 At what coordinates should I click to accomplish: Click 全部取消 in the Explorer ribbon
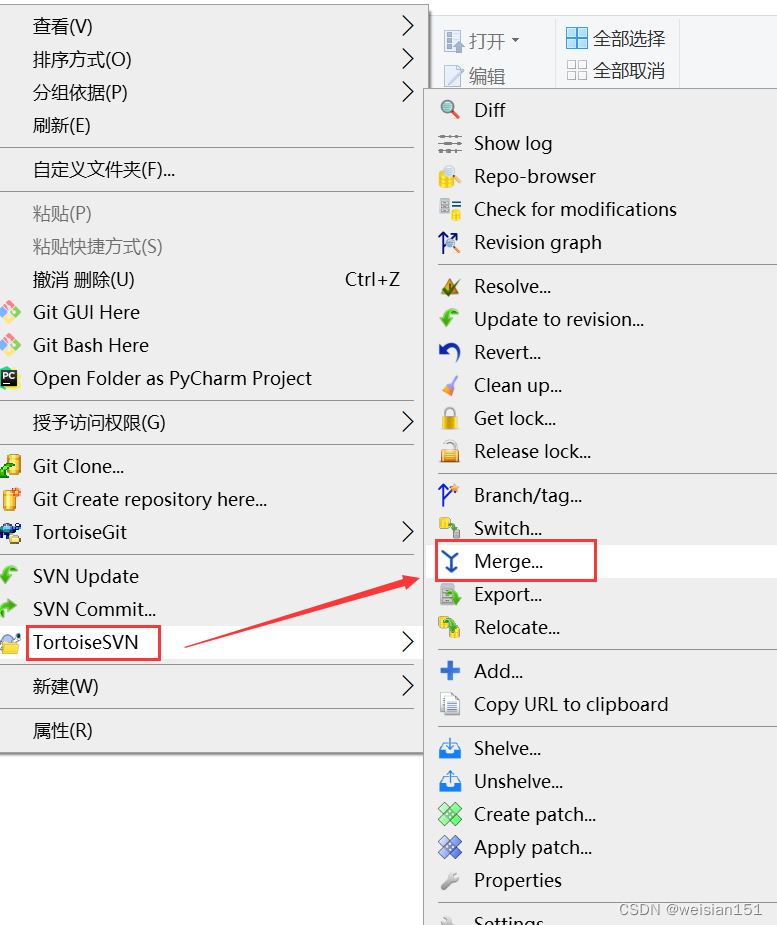[x=615, y=71]
